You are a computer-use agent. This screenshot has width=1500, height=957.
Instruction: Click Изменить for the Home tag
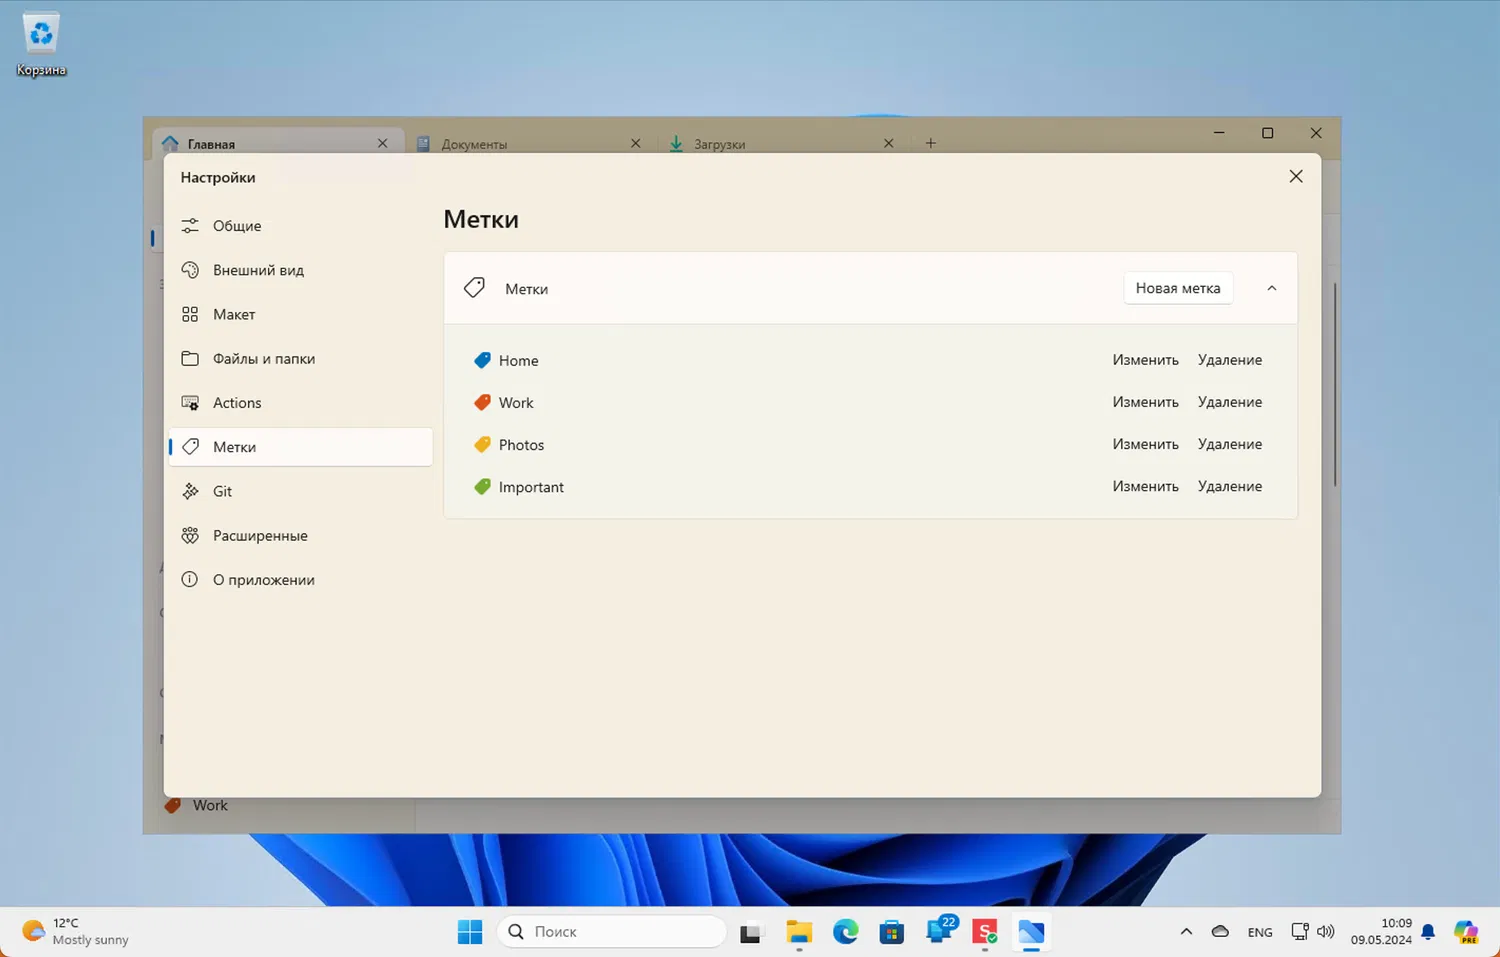1145,360
